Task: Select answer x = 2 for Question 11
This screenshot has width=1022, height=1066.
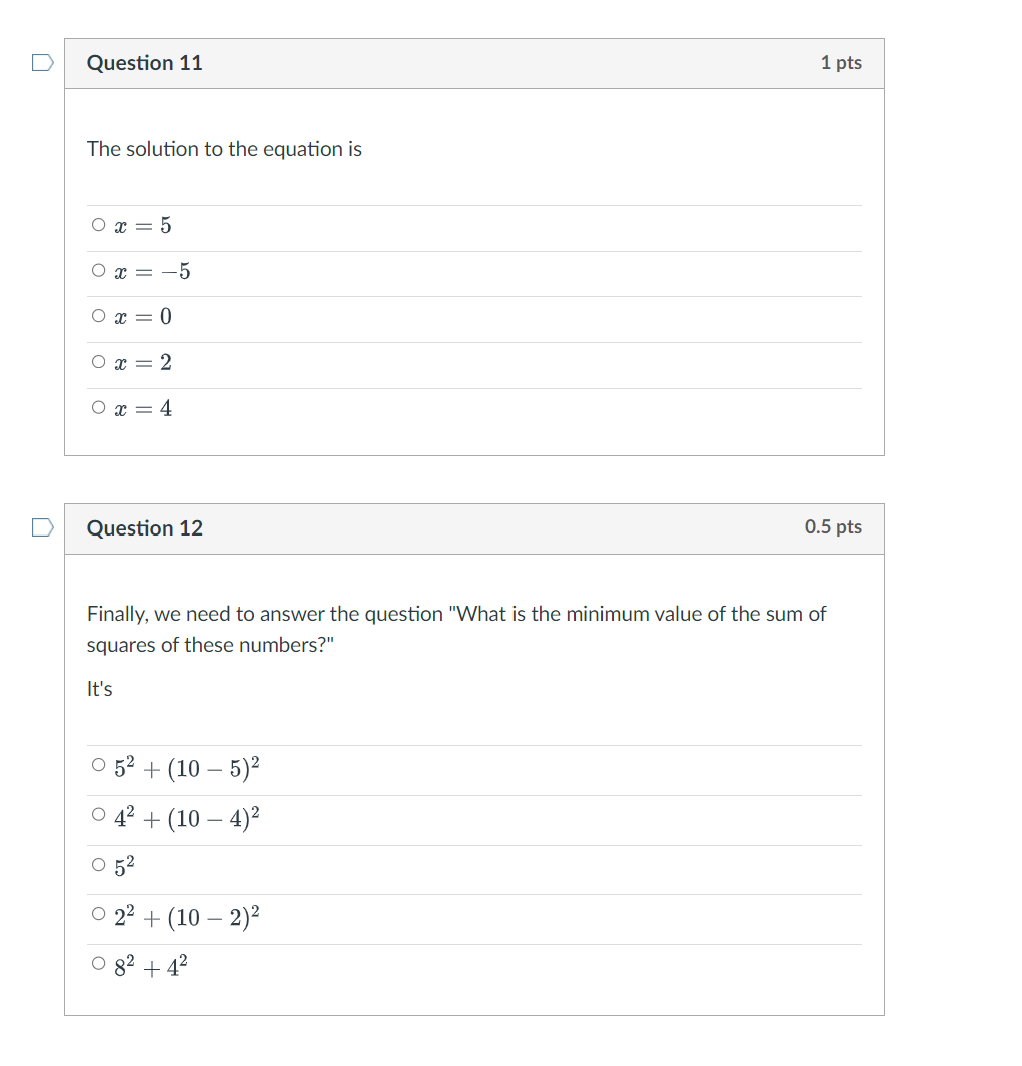Action: pyautogui.click(x=97, y=362)
